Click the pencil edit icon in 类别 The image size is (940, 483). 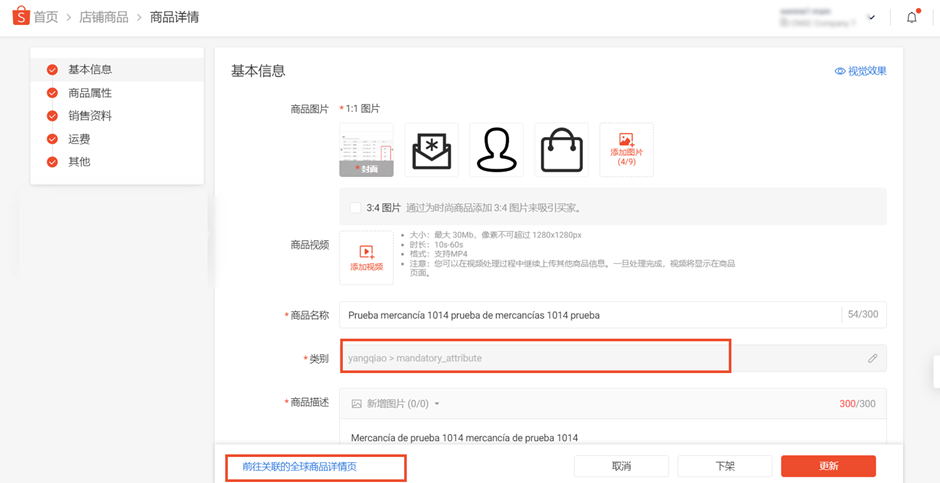(x=872, y=358)
